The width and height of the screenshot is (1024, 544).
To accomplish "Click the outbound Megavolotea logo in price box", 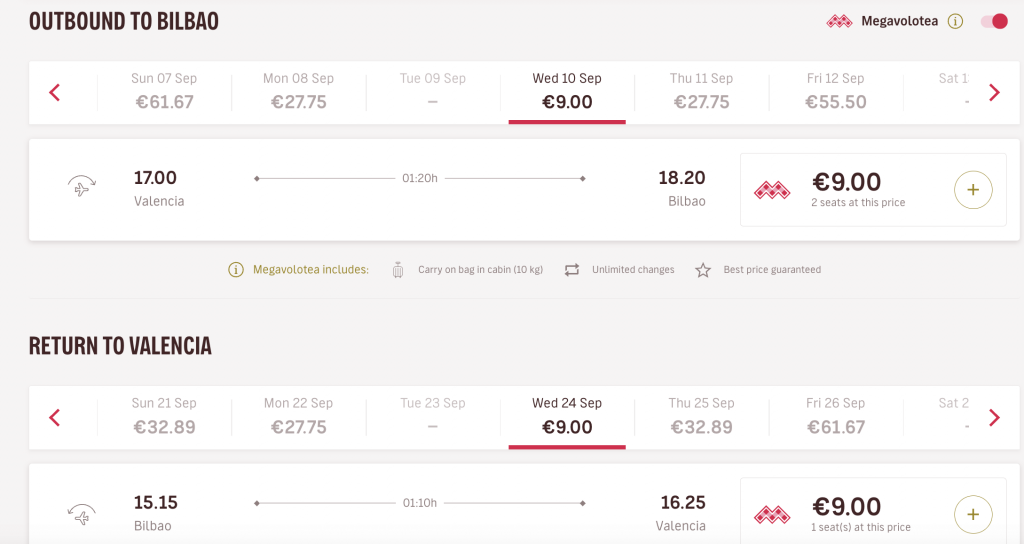I will coord(772,191).
